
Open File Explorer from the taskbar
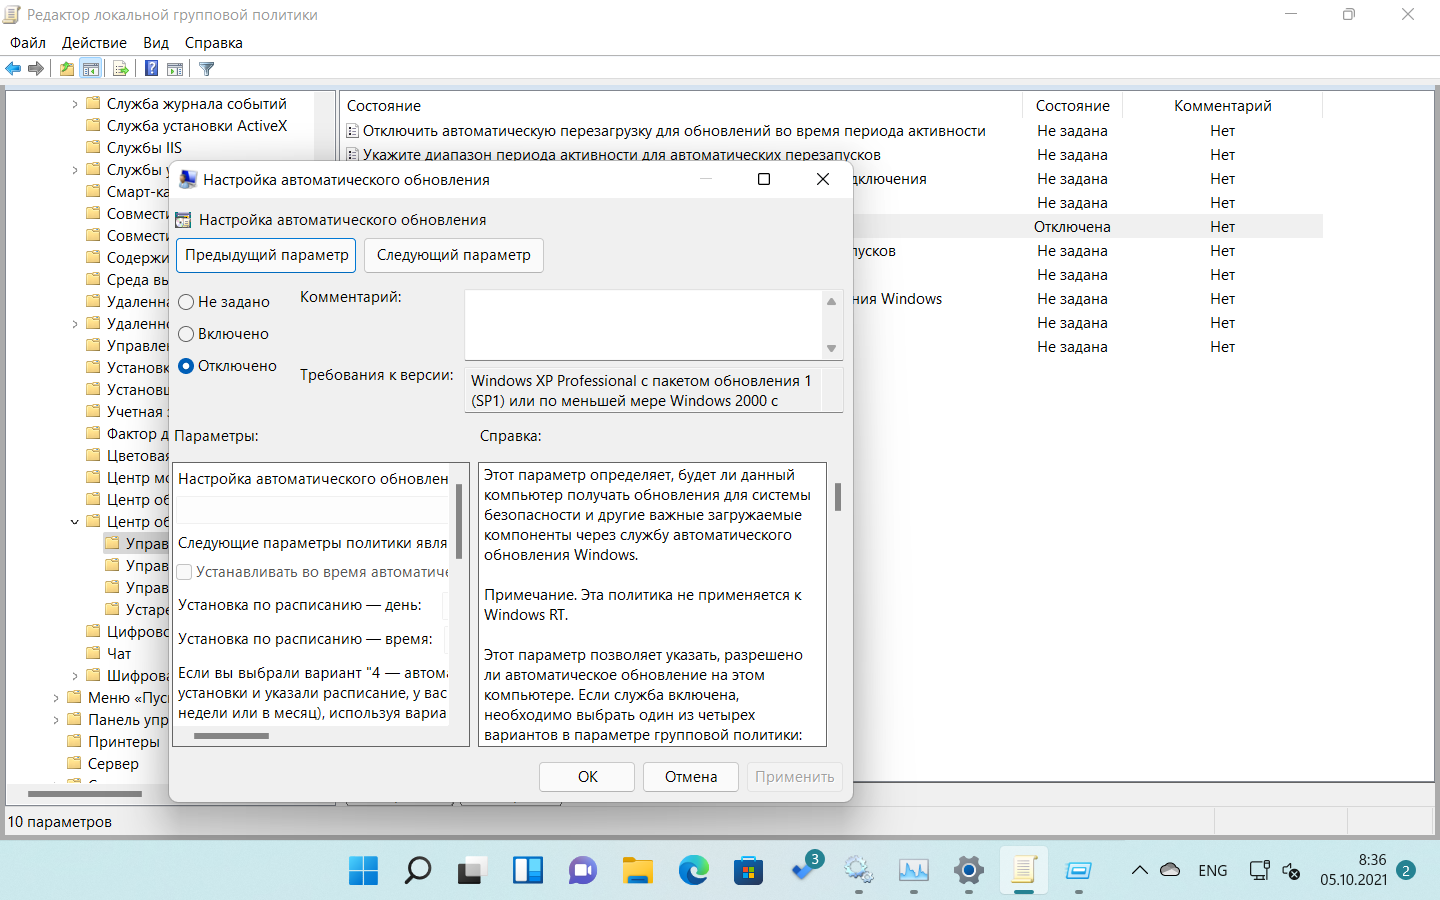pyautogui.click(x=638, y=870)
